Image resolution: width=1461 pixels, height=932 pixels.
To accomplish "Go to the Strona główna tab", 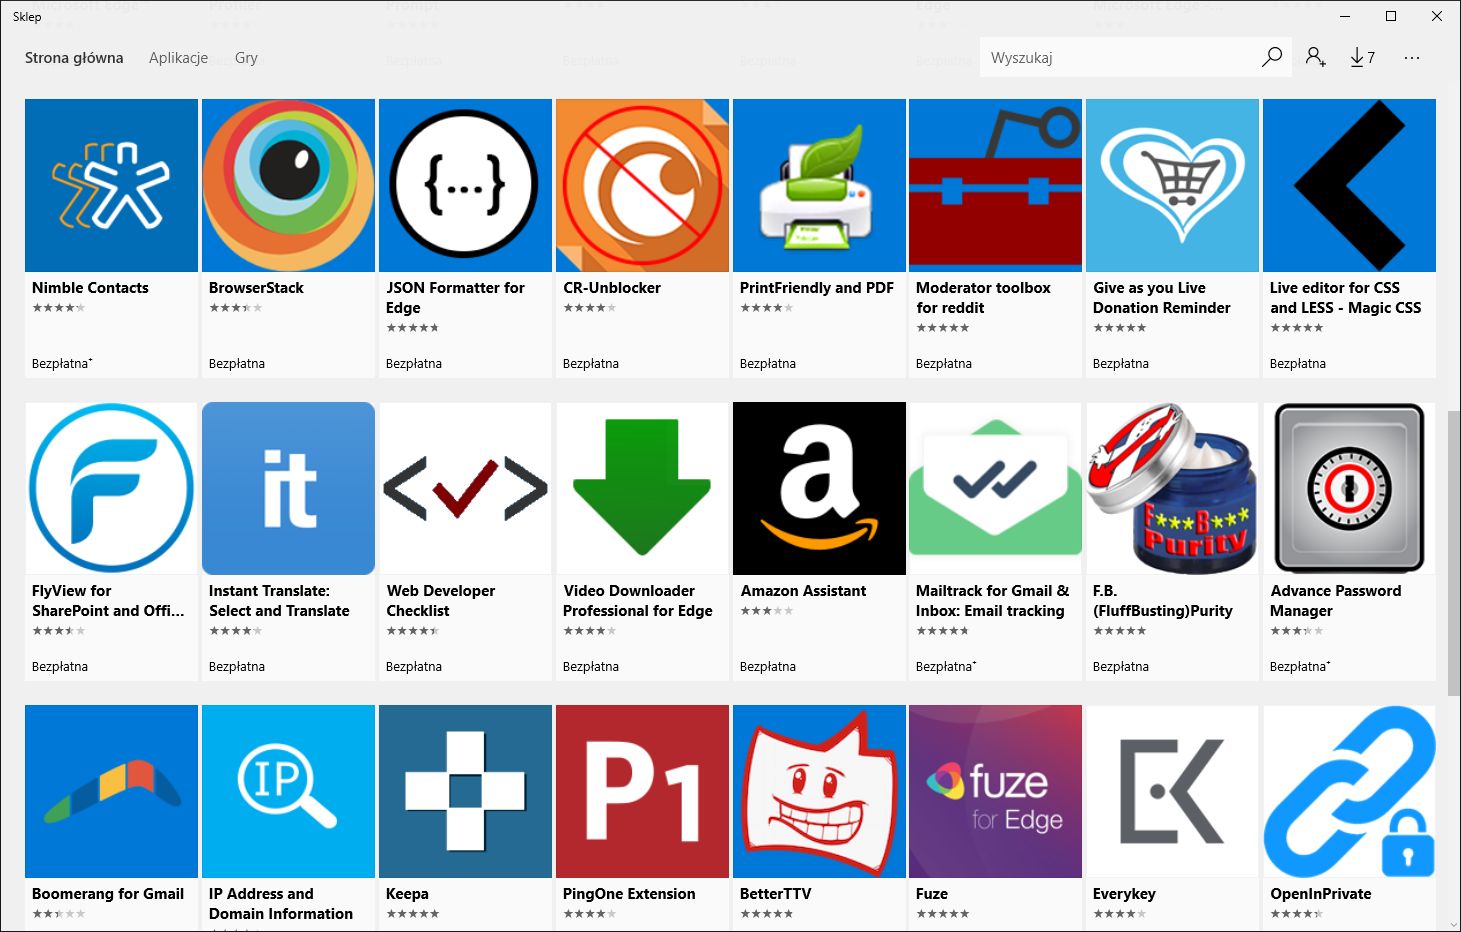I will click(x=74, y=58).
